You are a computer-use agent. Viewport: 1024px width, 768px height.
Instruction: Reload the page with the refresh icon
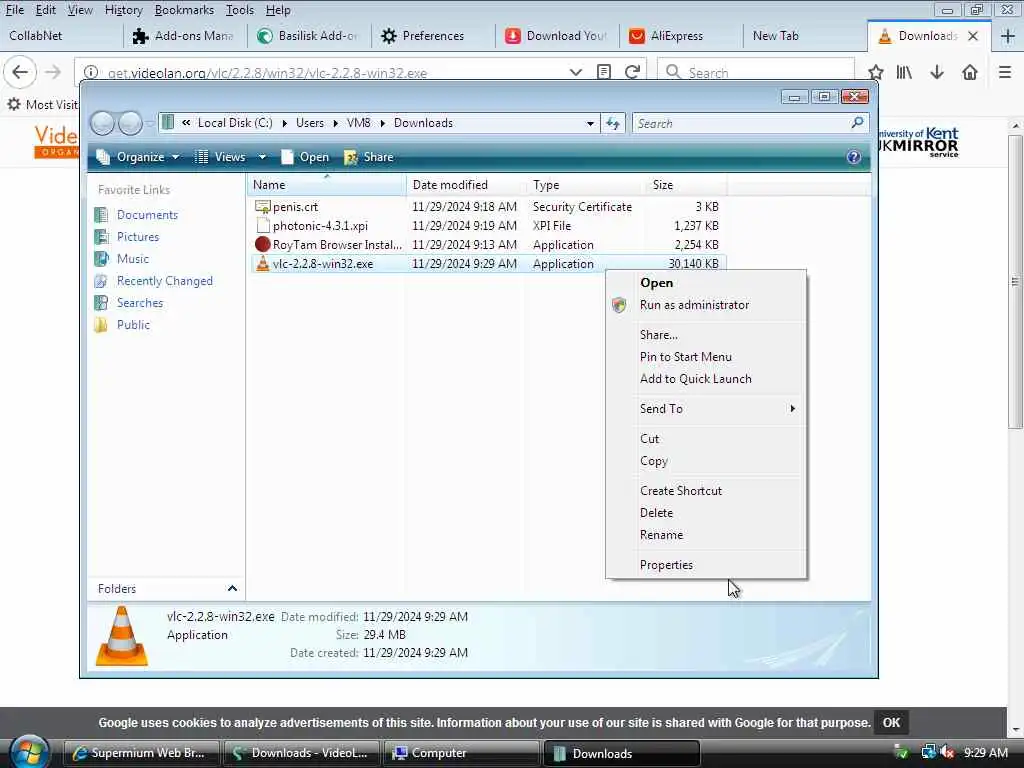tap(632, 72)
